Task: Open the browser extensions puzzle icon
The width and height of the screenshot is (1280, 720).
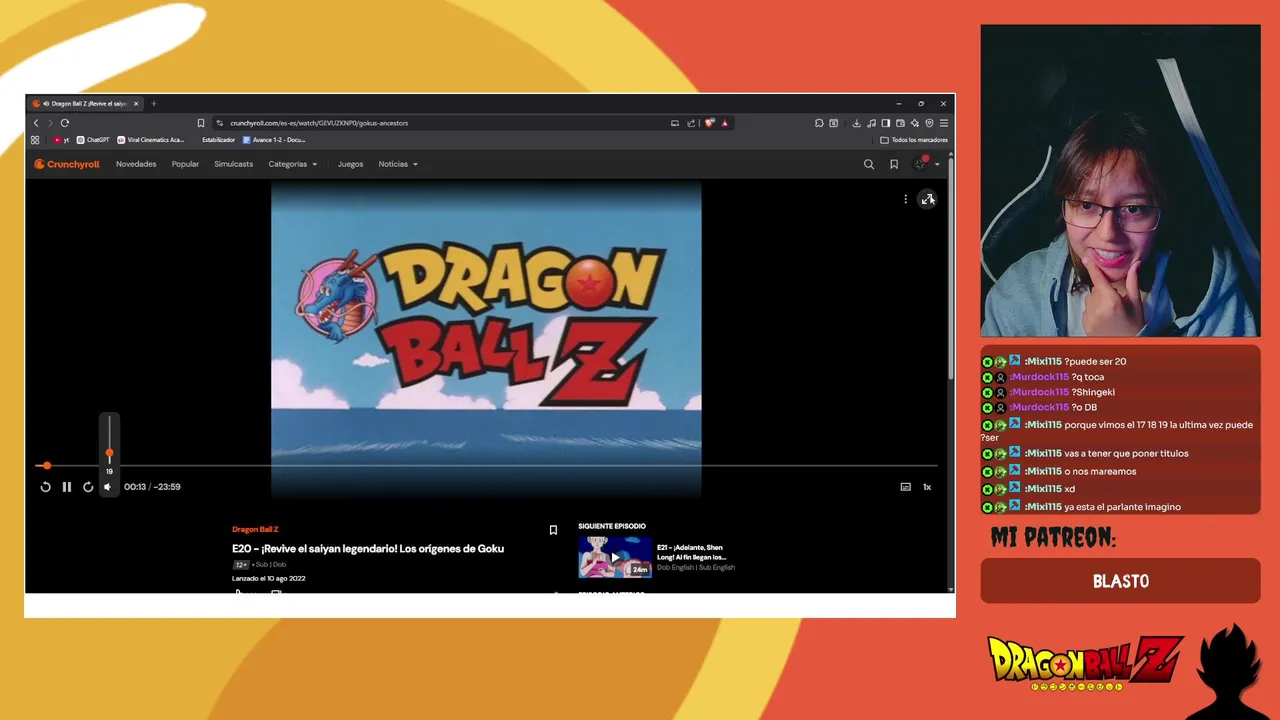Action: tap(819, 123)
